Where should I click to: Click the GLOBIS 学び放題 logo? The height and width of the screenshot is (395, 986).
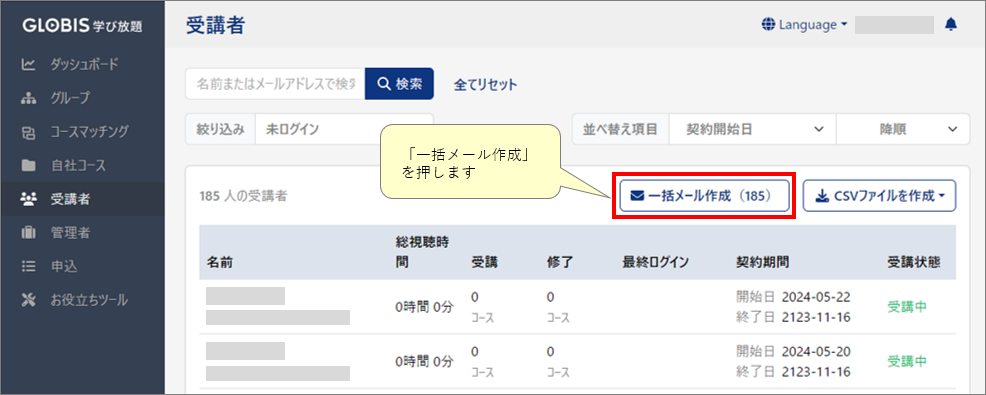(82, 26)
